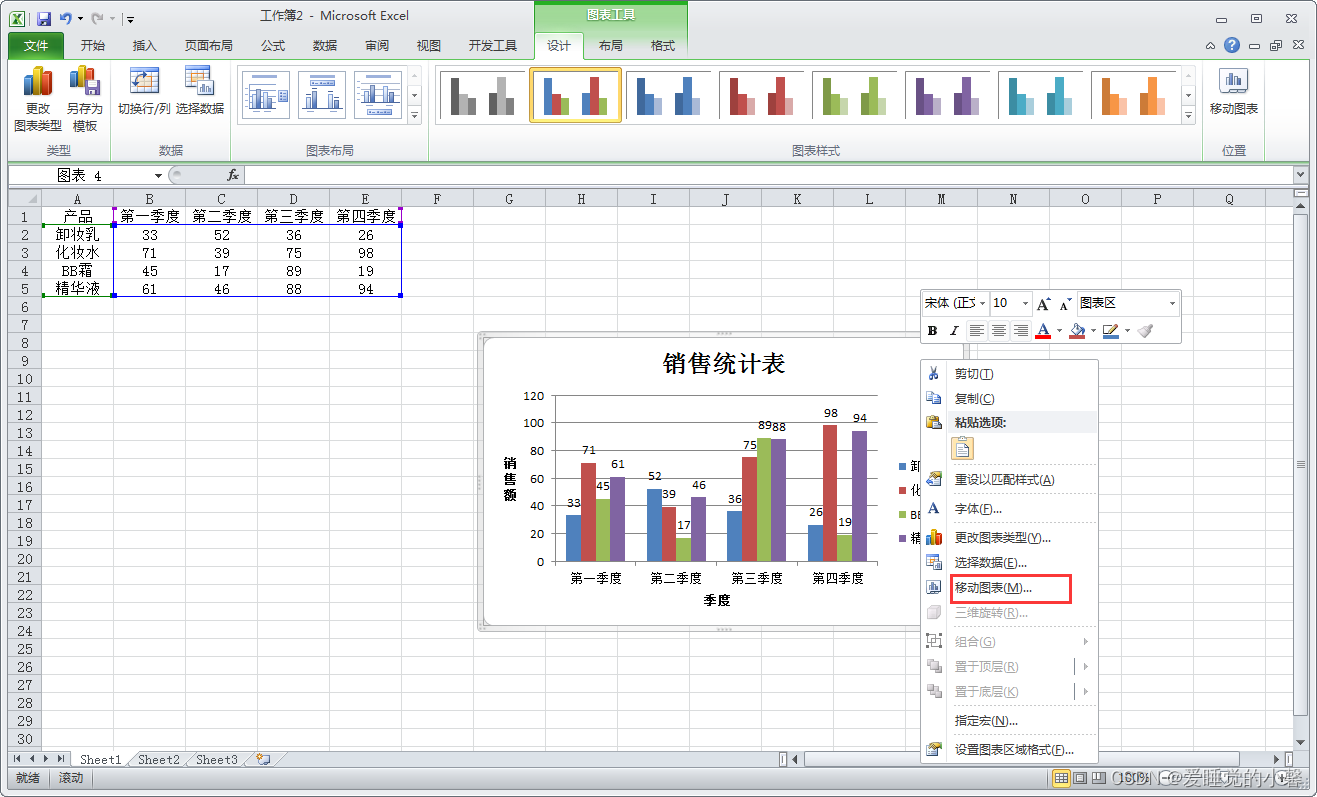Apply the gray chart style
The image size is (1317, 797).
click(x=483, y=95)
